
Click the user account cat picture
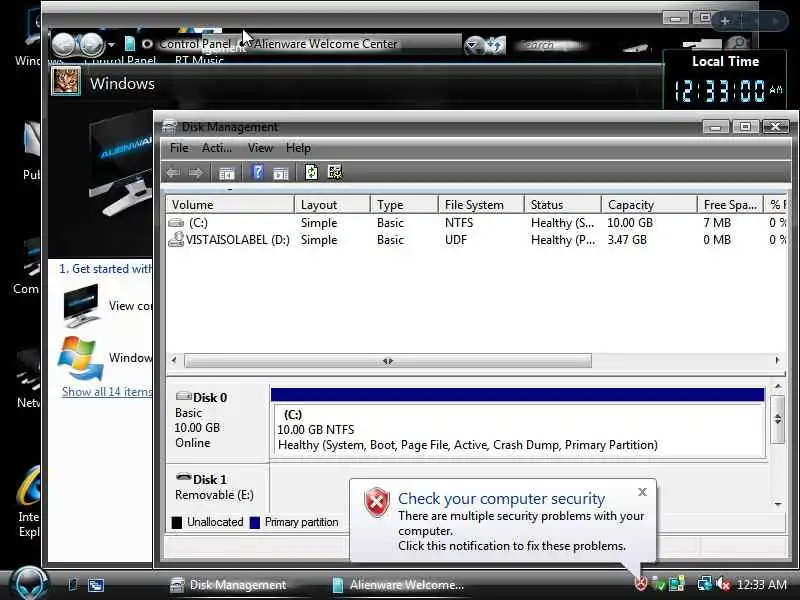click(x=66, y=81)
